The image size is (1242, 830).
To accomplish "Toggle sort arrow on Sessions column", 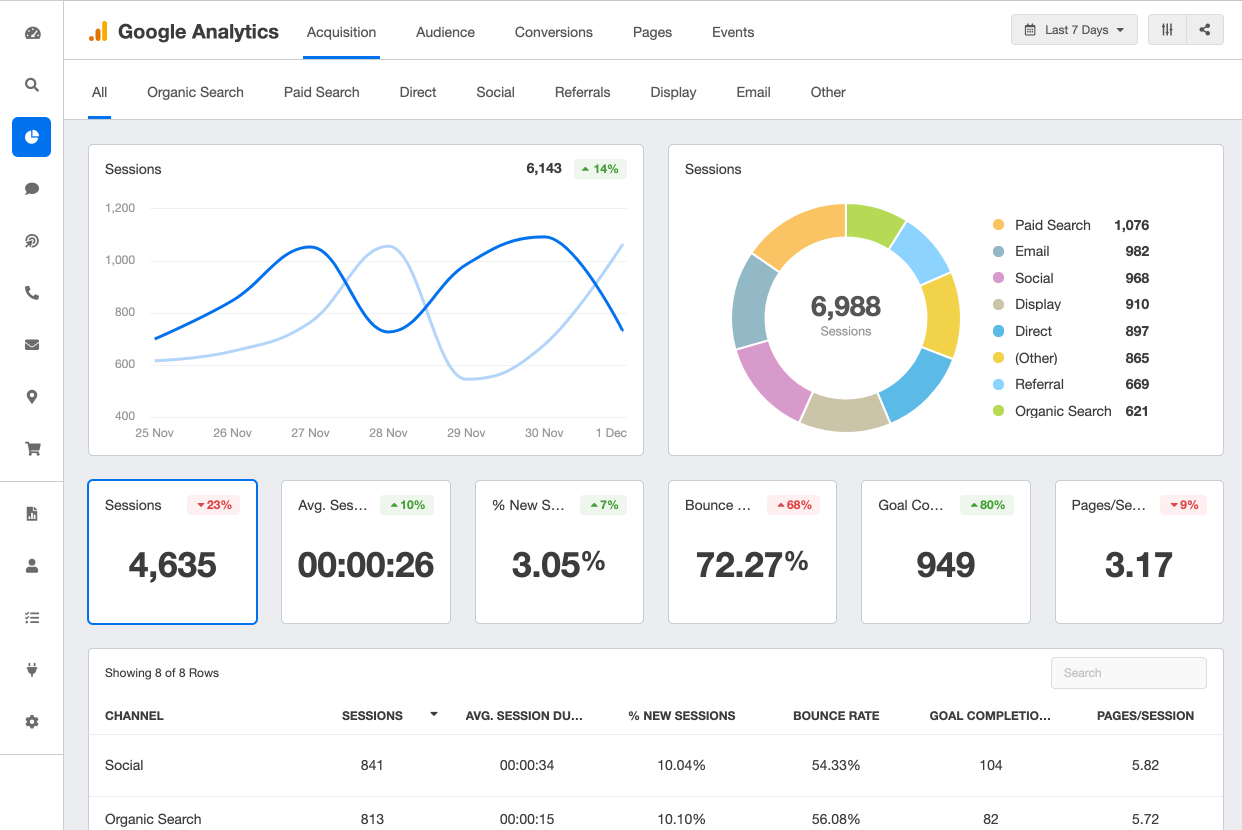I will click(433, 715).
